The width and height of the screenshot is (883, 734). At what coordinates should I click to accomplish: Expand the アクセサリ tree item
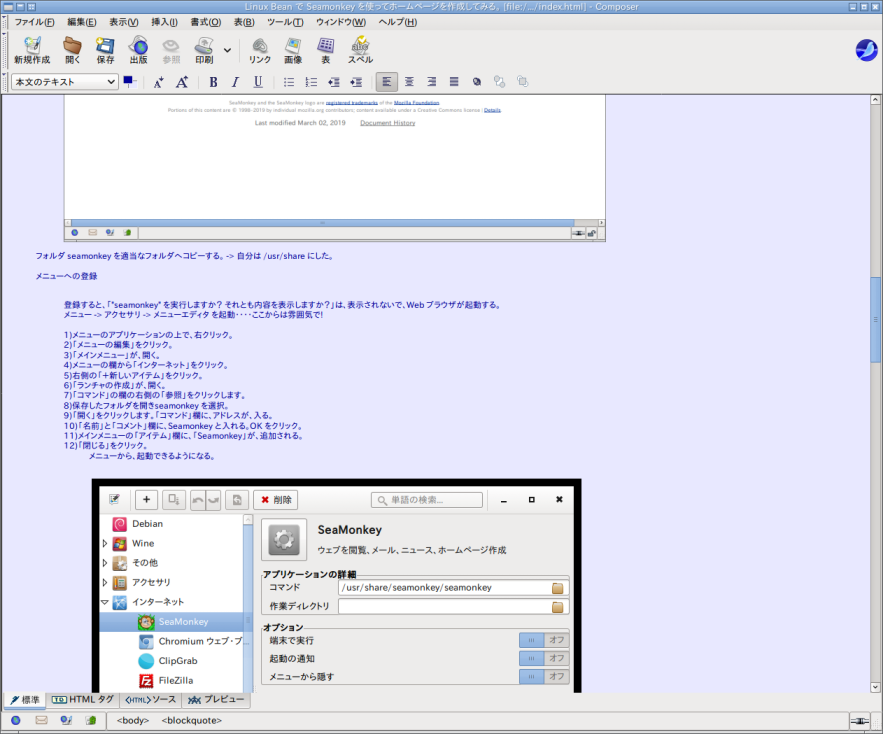[x=105, y=582]
